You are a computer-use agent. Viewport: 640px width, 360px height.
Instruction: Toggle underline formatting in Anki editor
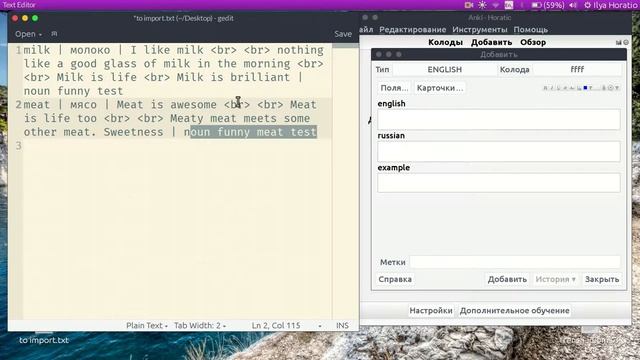click(558, 88)
